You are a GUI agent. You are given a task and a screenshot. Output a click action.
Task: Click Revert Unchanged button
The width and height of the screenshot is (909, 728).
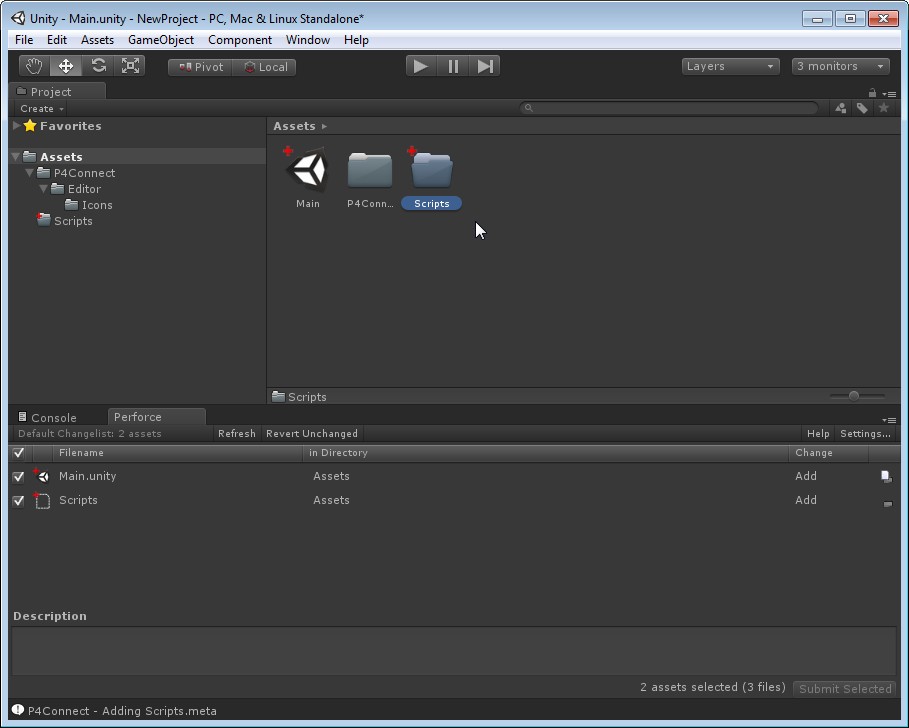click(312, 434)
